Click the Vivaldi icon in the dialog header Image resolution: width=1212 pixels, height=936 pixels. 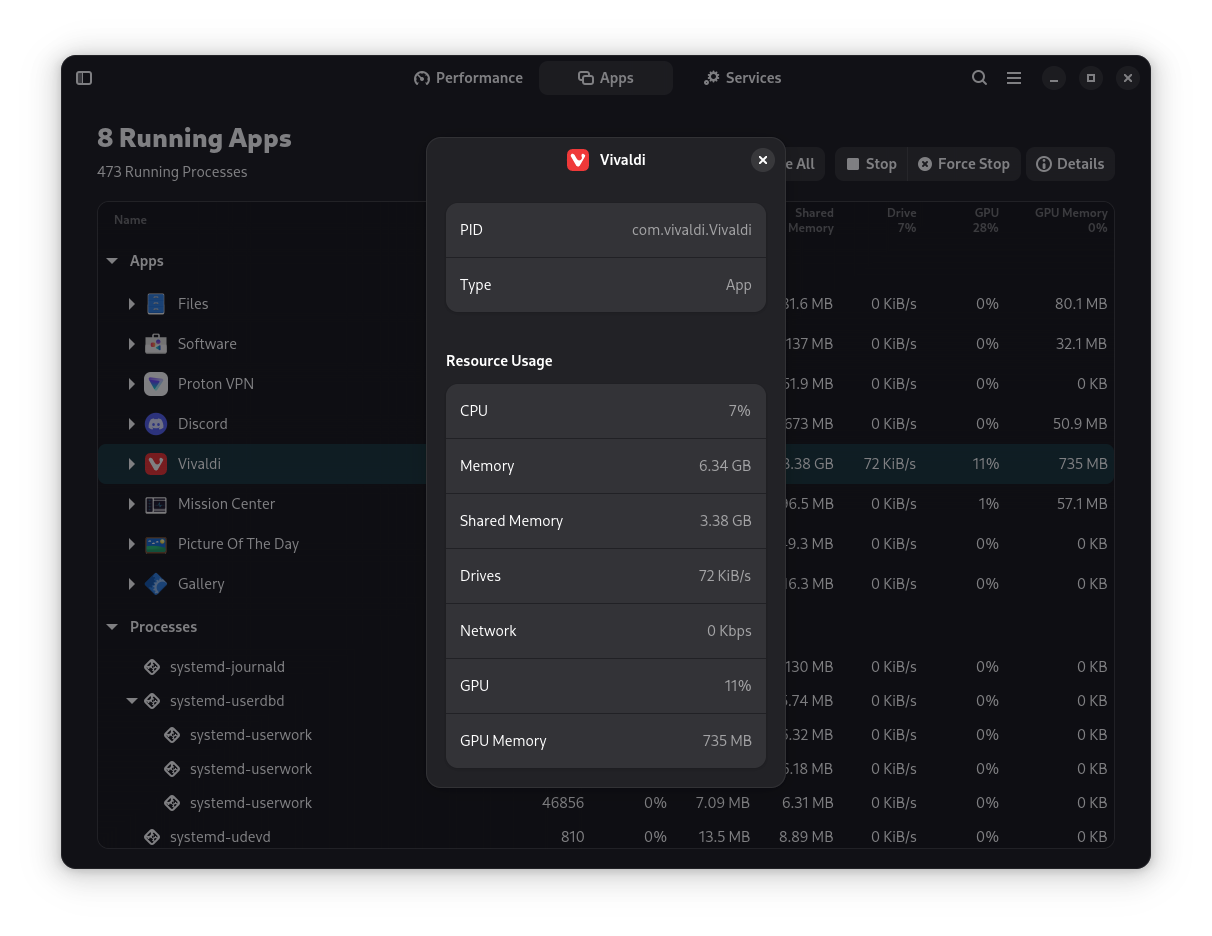click(577, 159)
